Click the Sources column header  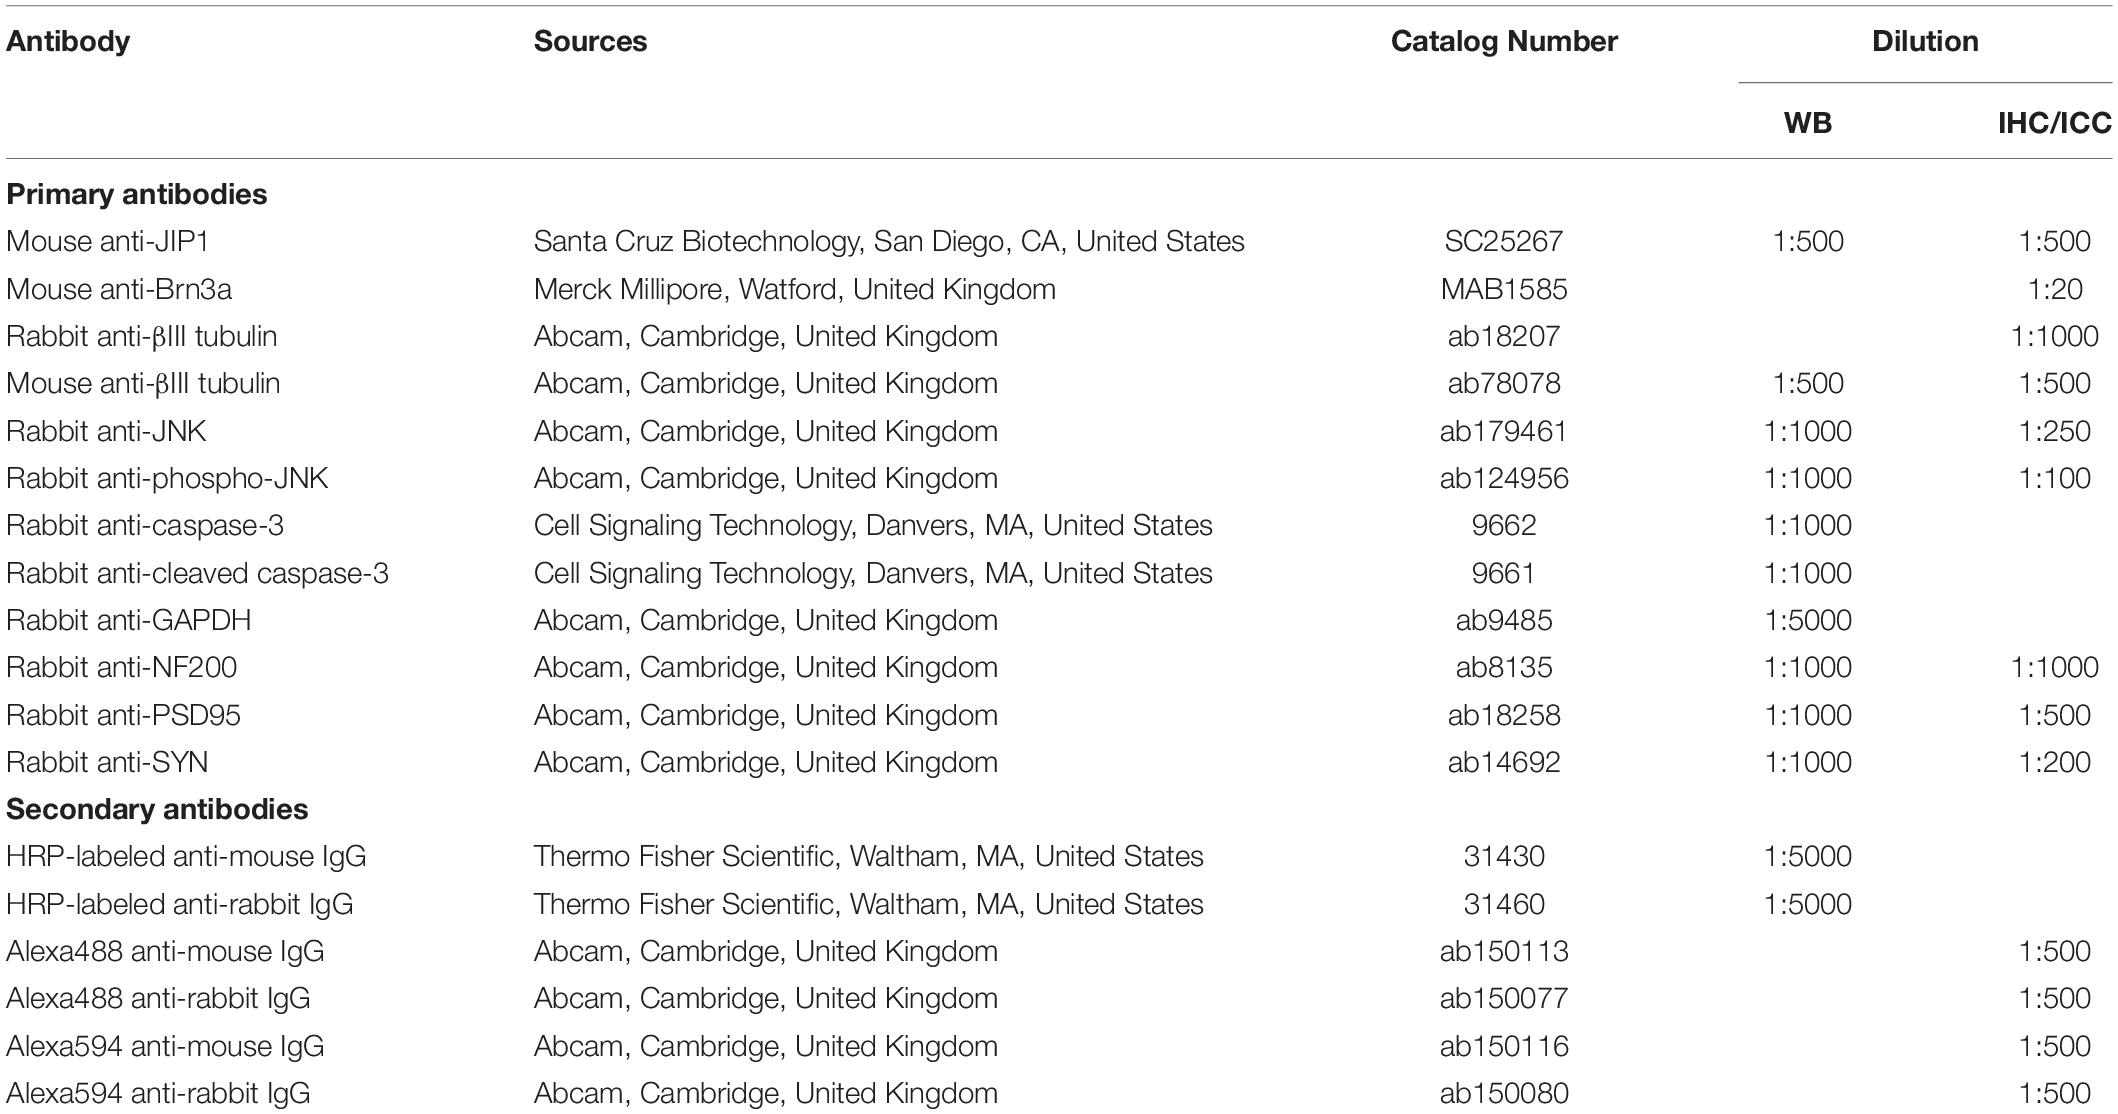[x=590, y=42]
